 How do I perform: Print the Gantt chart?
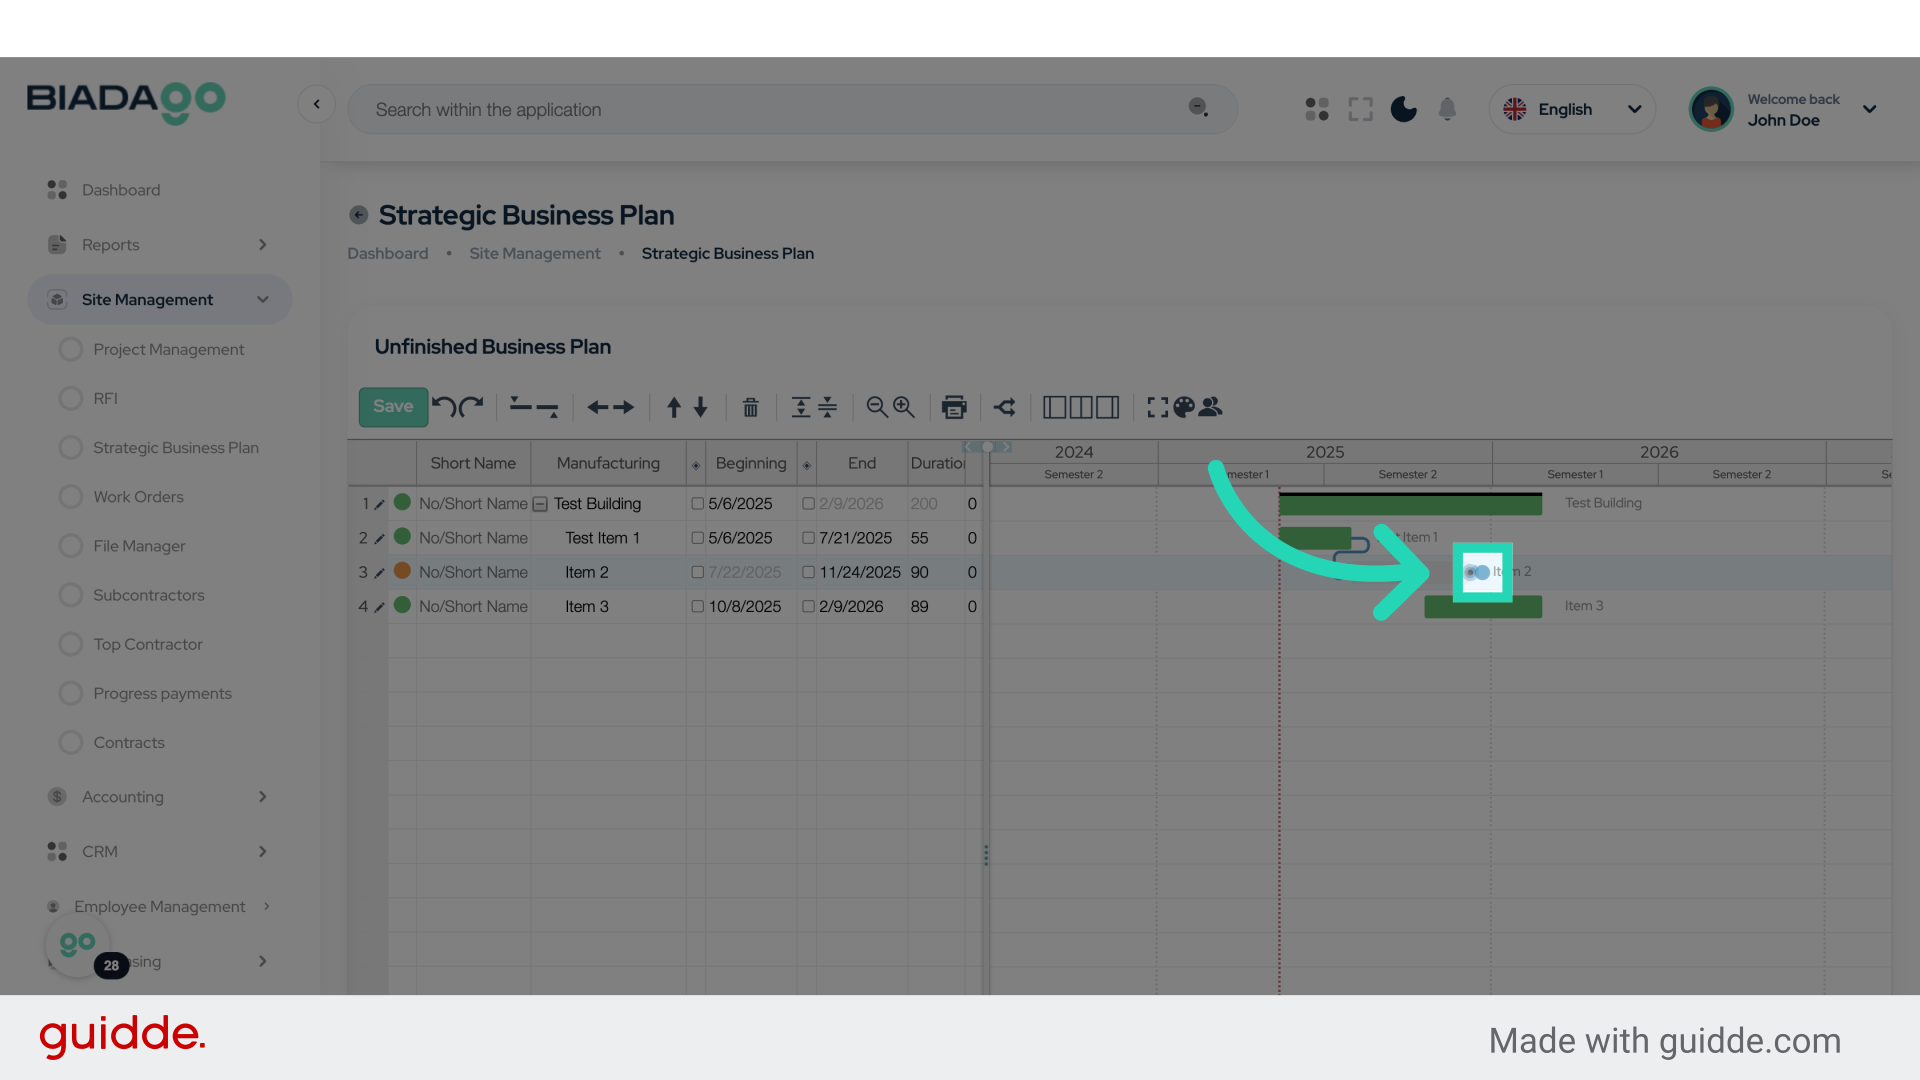954,407
